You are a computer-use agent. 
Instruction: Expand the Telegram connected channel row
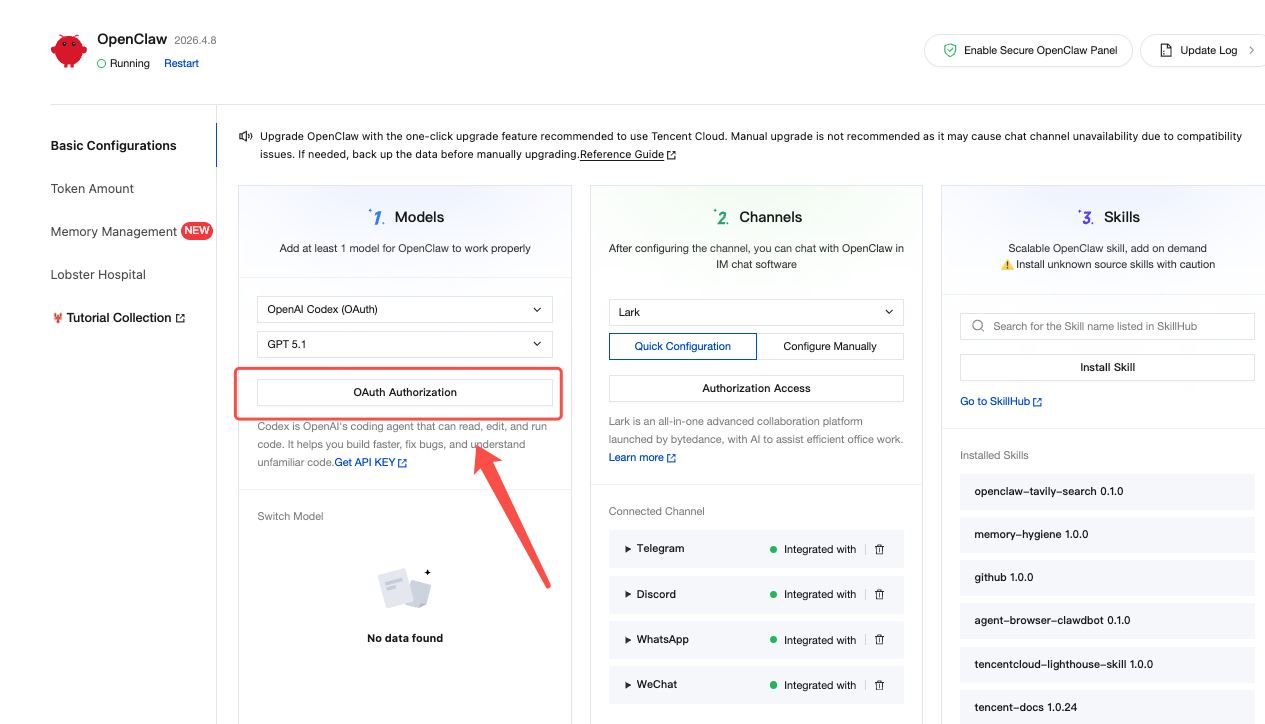[x=628, y=549]
